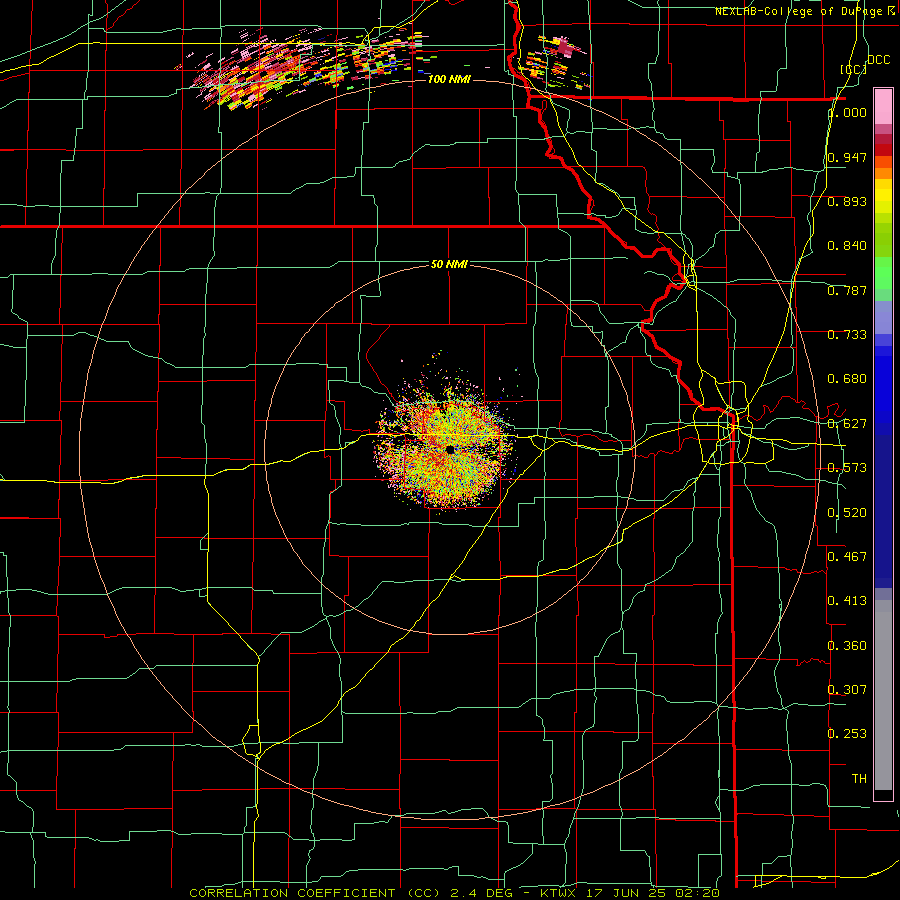Select the 0.840 color scale value
This screenshot has width=900, height=900.
click(847, 246)
